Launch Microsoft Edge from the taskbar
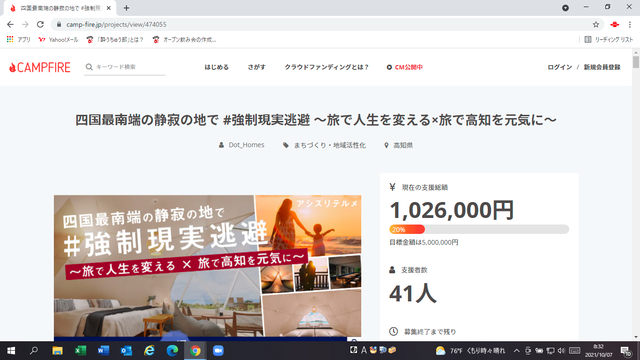The width and height of the screenshot is (640, 360). (x=172, y=351)
